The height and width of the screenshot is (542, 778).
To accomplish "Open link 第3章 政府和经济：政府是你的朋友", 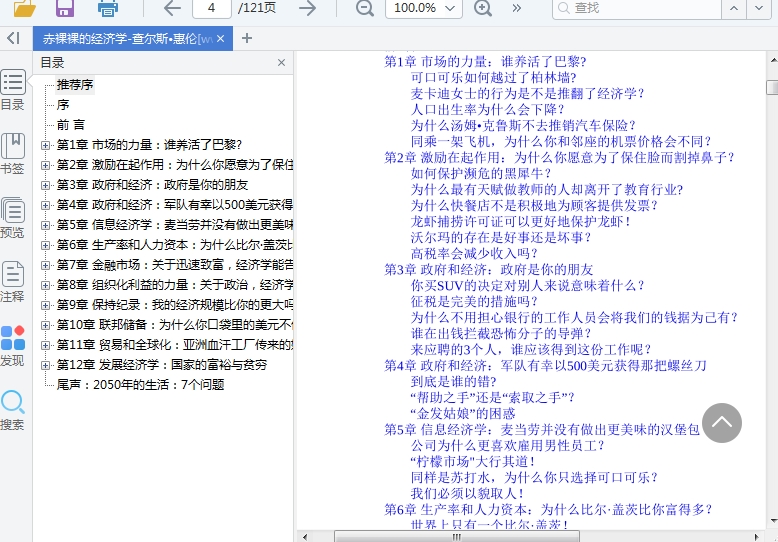I will point(489,270).
